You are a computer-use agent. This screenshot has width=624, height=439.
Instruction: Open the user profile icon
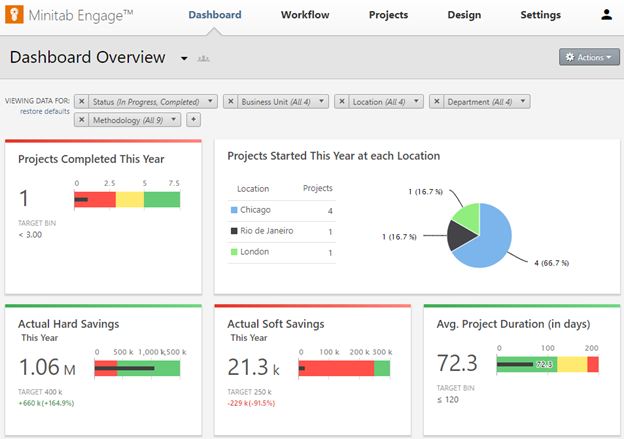606,15
